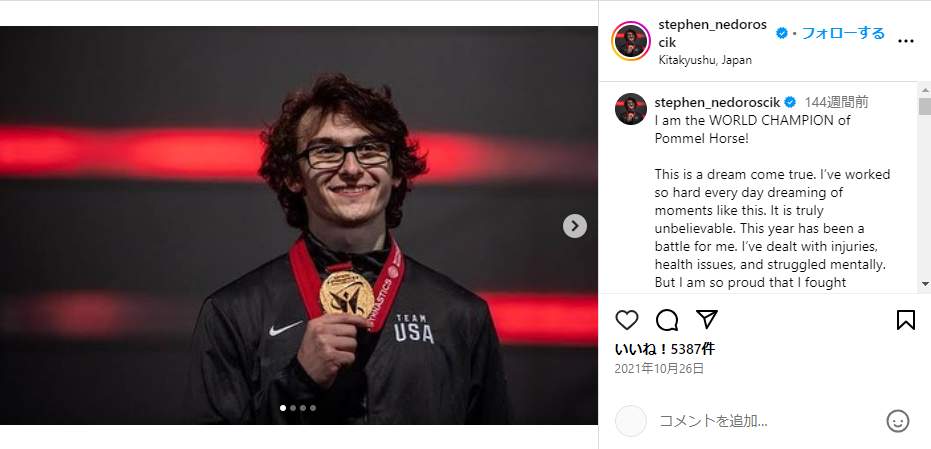Open the Kitakyushu, Japan location link
Screen dimensions: 931x449
(705, 60)
